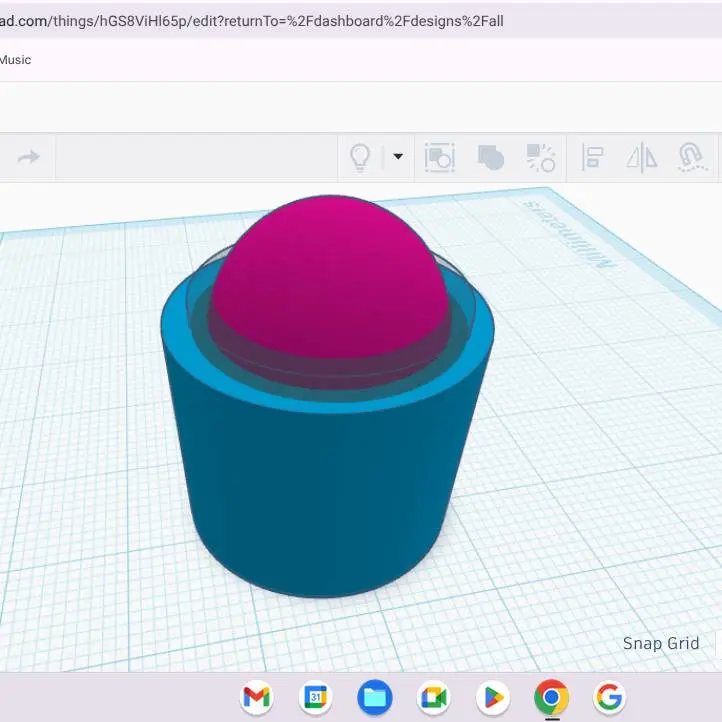This screenshot has width=722, height=722.
Task: Click the Ungroup separated-shapes icon
Action: [541, 157]
